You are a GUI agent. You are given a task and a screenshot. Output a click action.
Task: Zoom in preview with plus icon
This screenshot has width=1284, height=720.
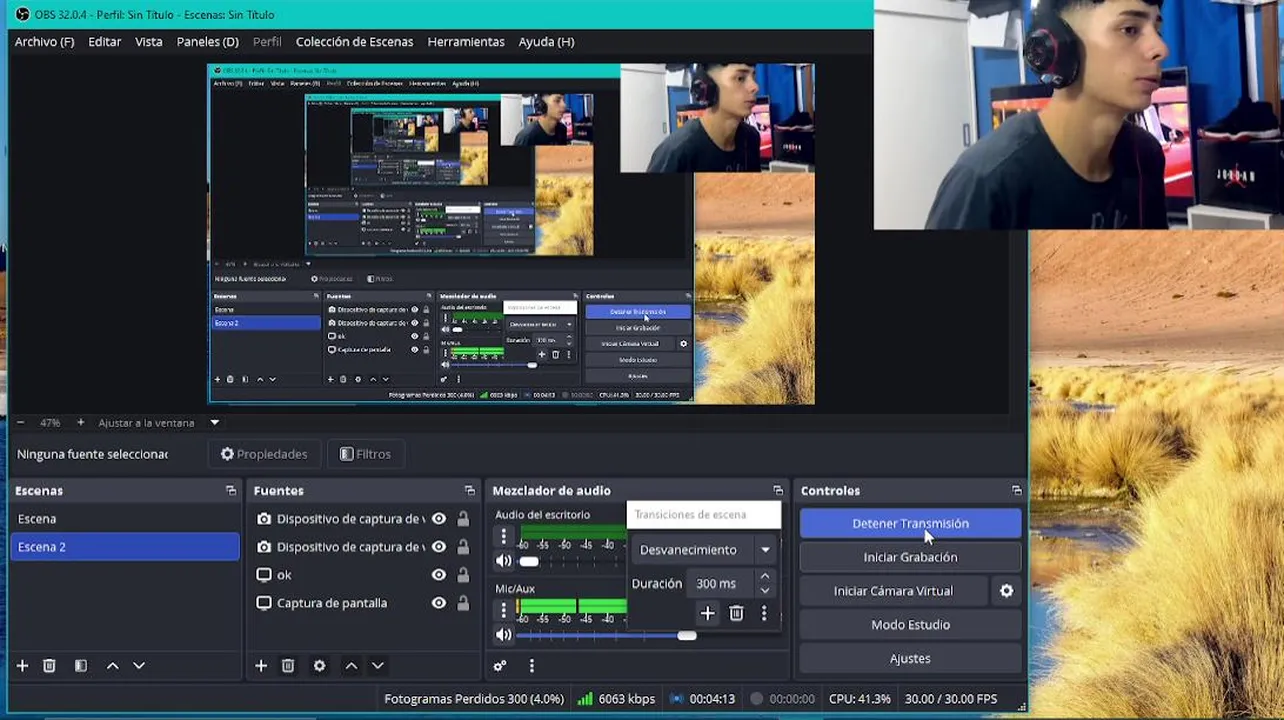click(81, 422)
